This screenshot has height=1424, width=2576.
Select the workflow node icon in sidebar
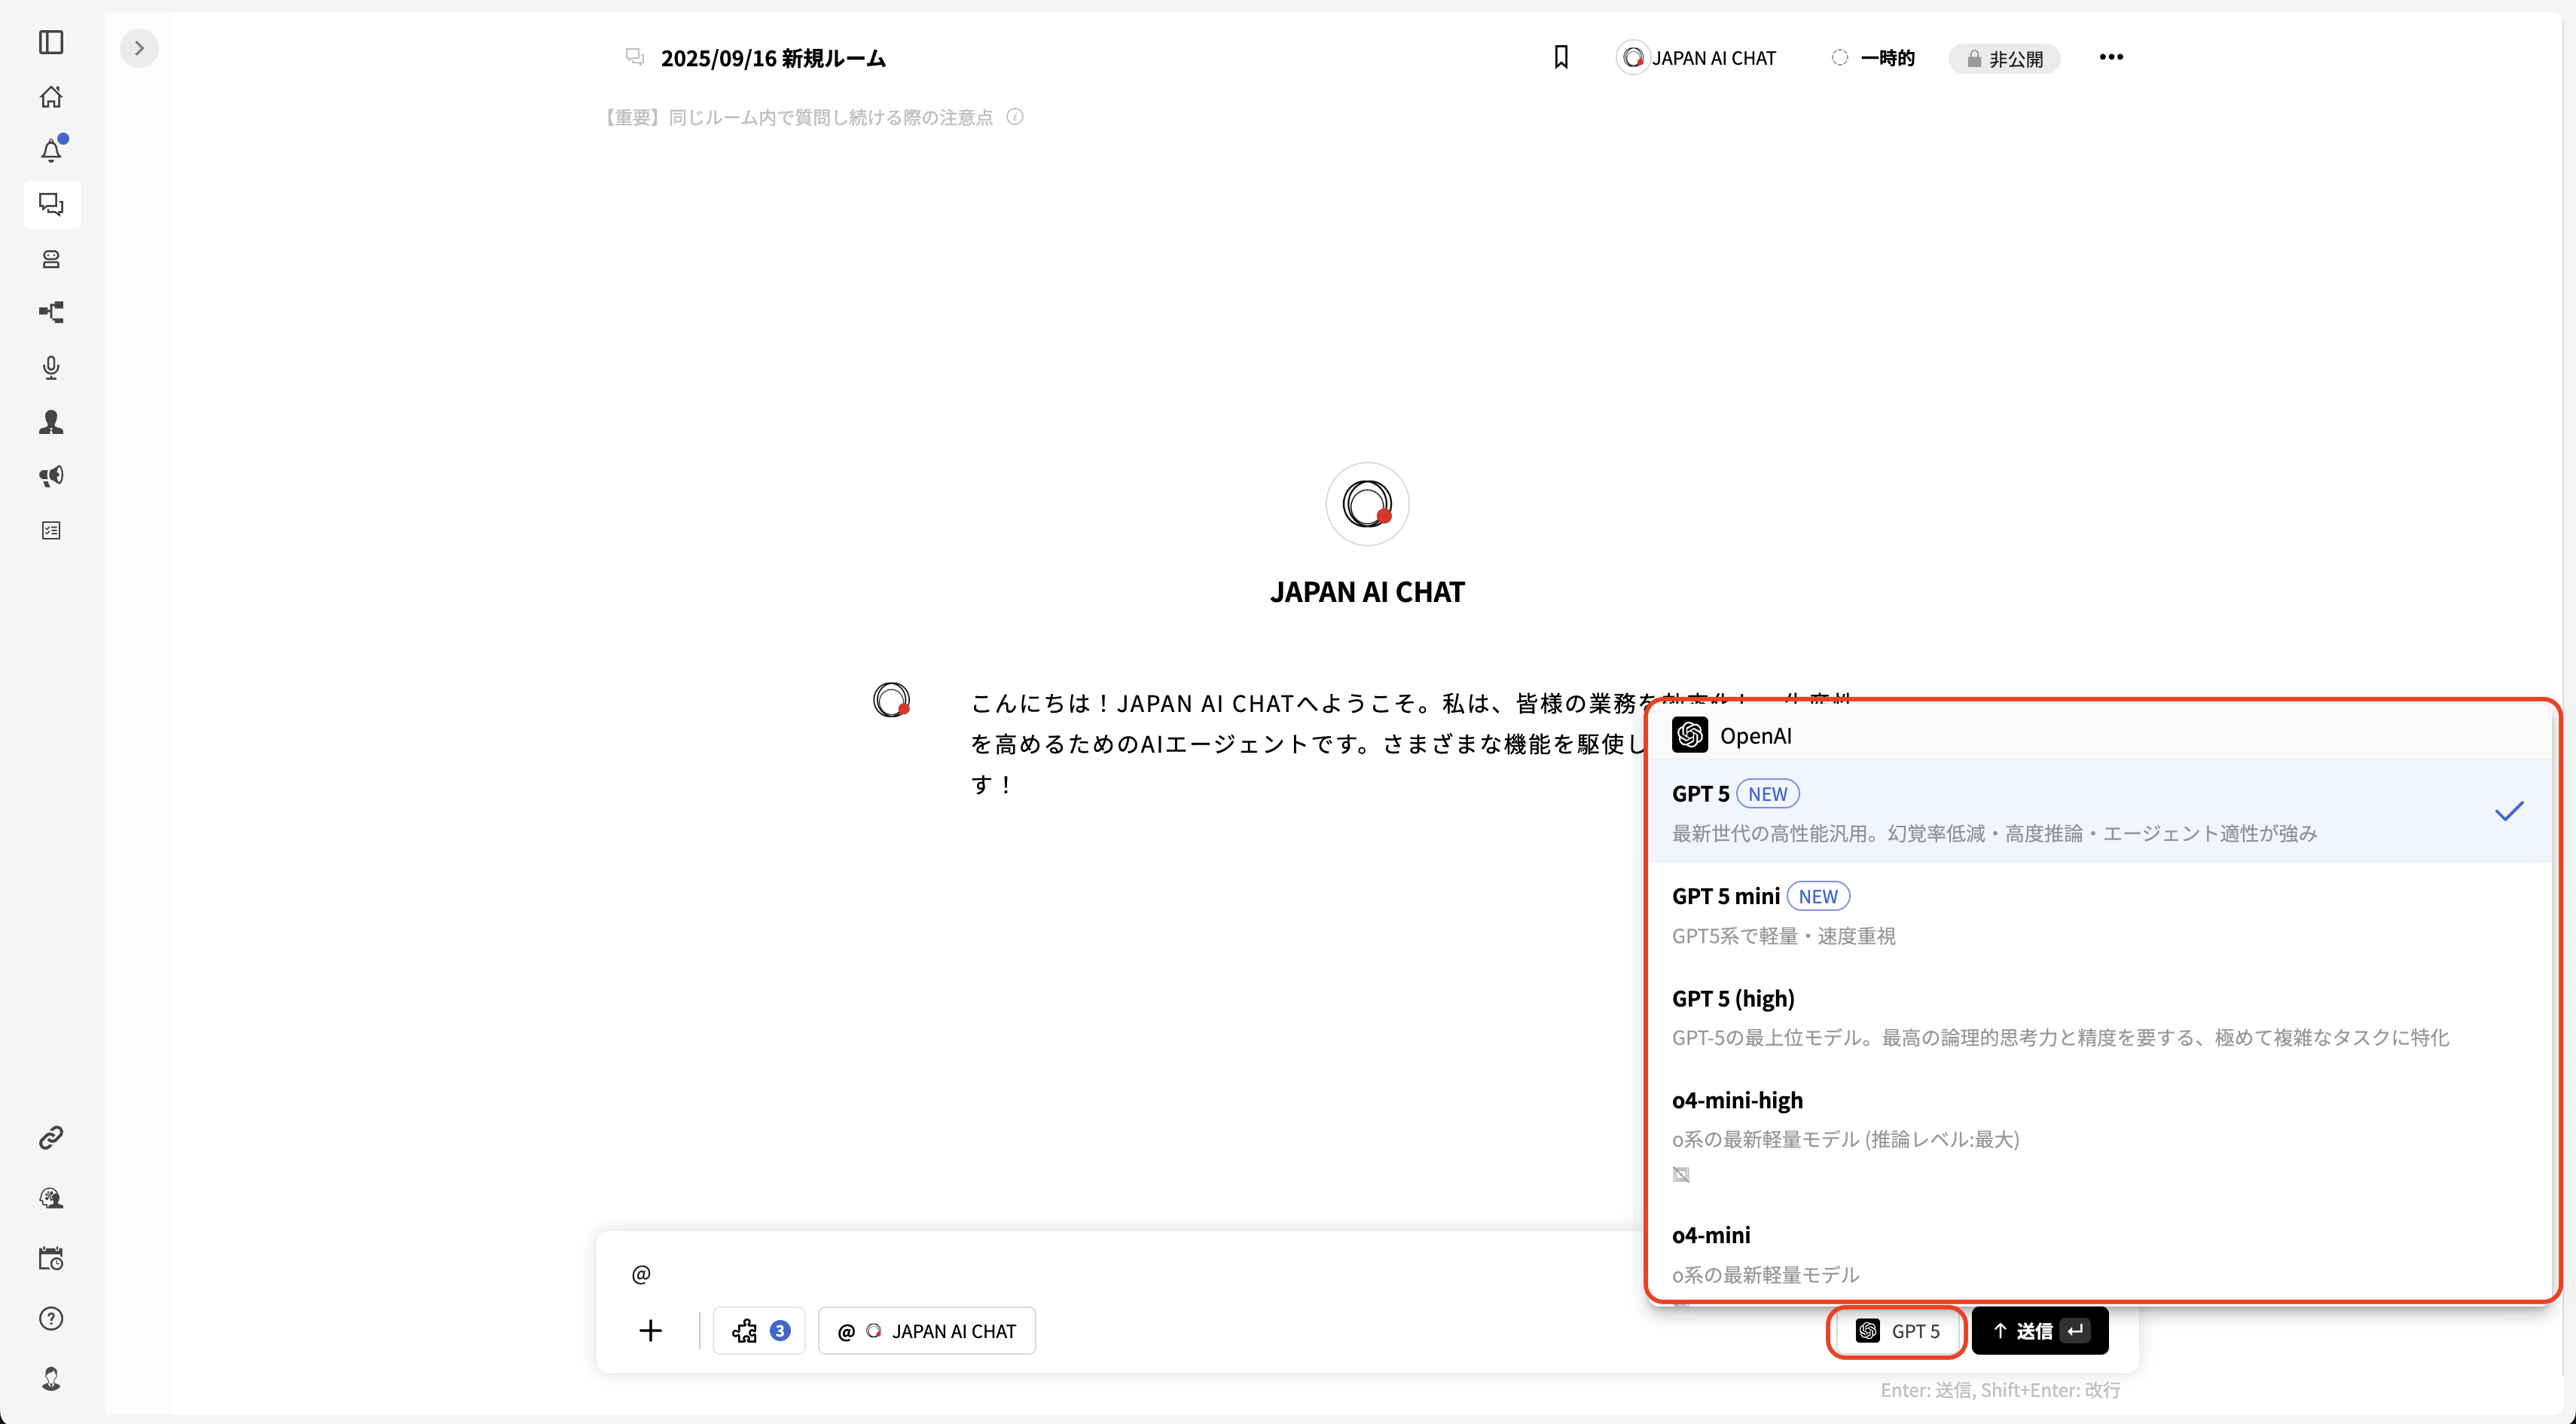pyautogui.click(x=50, y=313)
